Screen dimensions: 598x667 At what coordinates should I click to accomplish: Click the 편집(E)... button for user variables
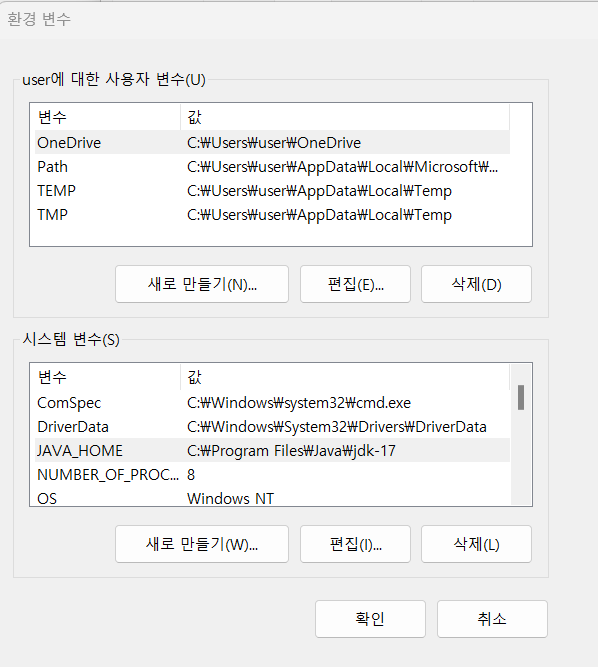point(355,284)
